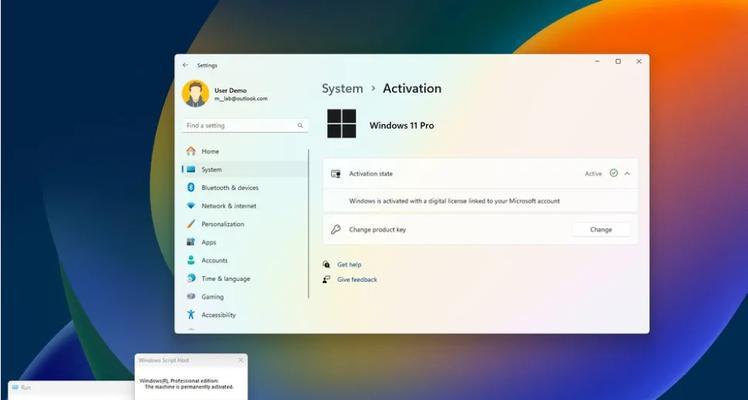Click the Activation state icon
The height and width of the screenshot is (400, 748).
335,174
